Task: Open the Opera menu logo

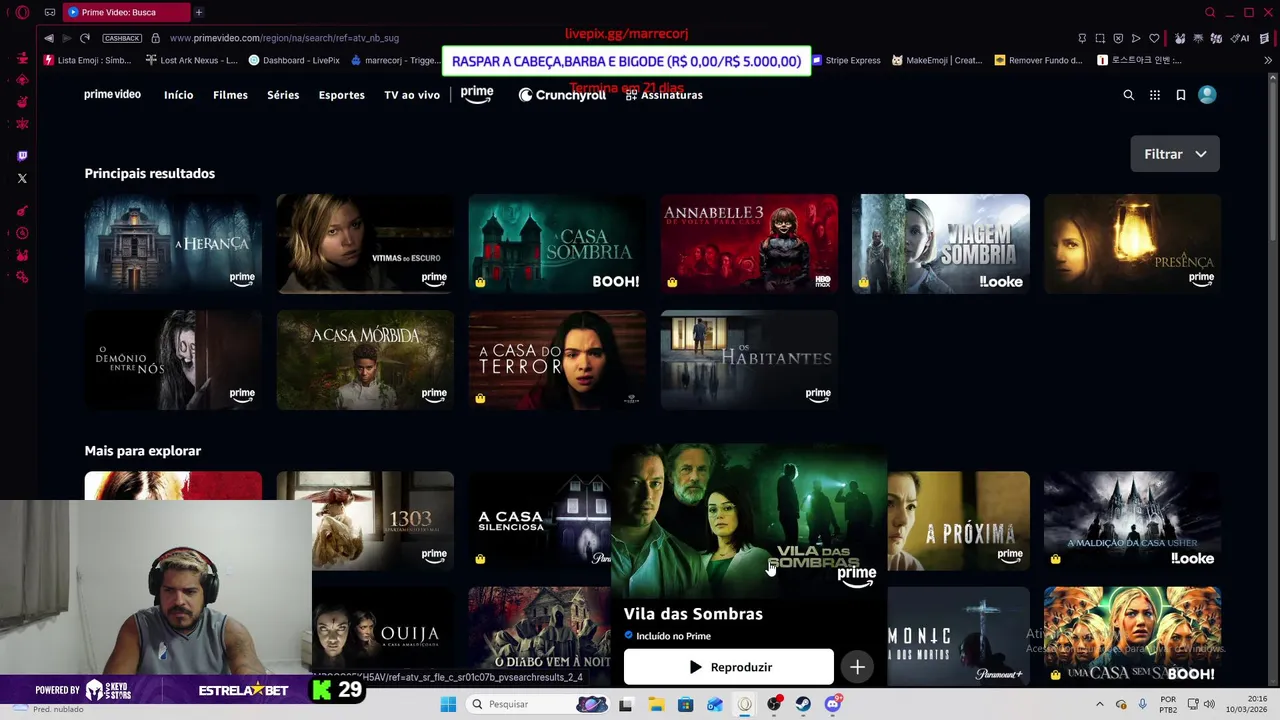Action: click(x=22, y=12)
